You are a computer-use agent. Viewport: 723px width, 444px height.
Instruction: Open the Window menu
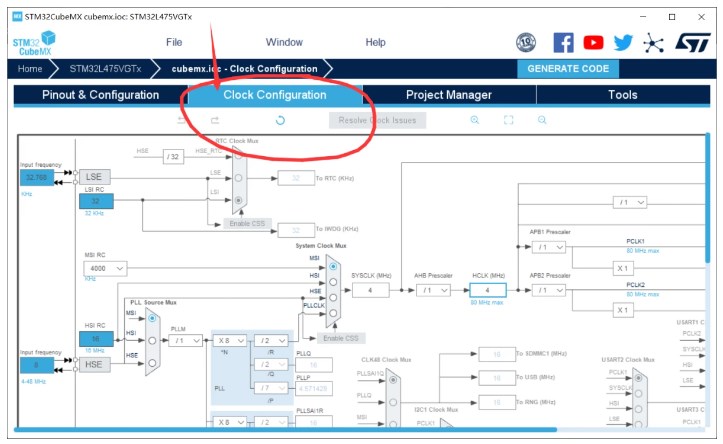click(x=284, y=42)
